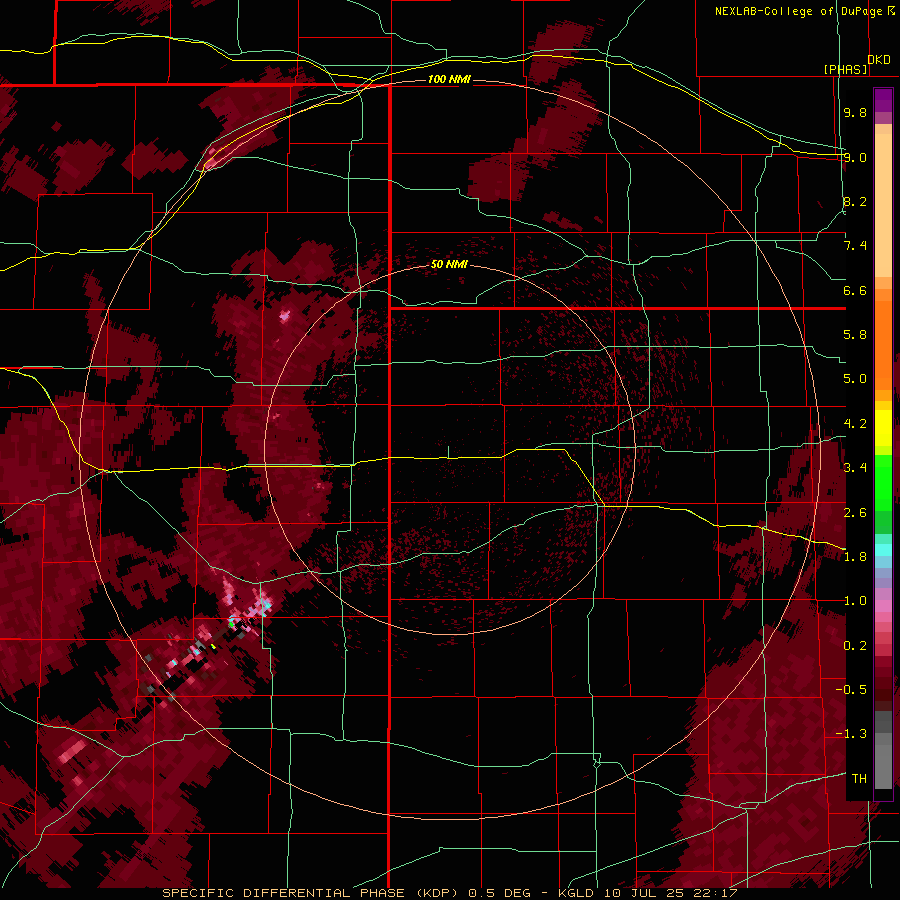Click the 6.6 scale label
This screenshot has width=900, height=900.
point(855,290)
